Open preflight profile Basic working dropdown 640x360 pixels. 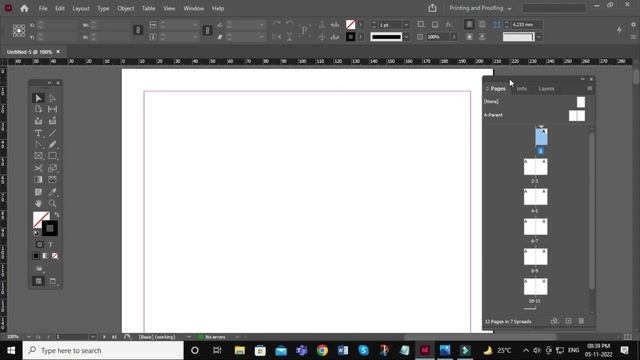coord(189,337)
